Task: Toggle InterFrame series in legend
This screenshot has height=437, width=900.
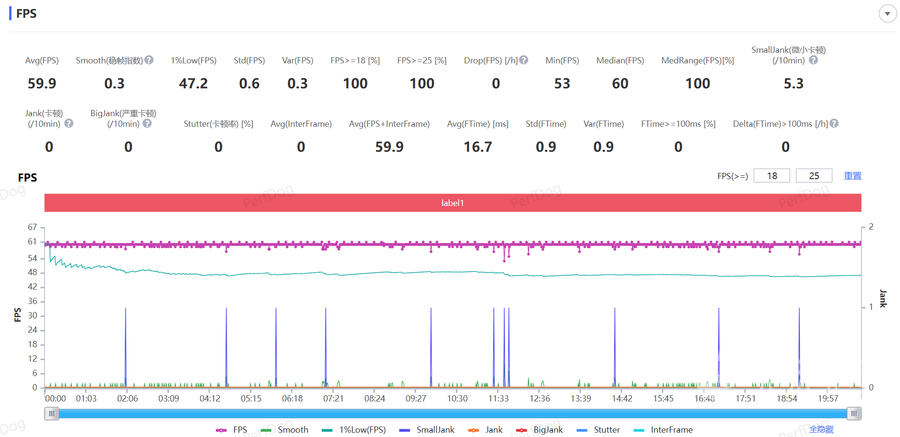Action: coord(662,430)
